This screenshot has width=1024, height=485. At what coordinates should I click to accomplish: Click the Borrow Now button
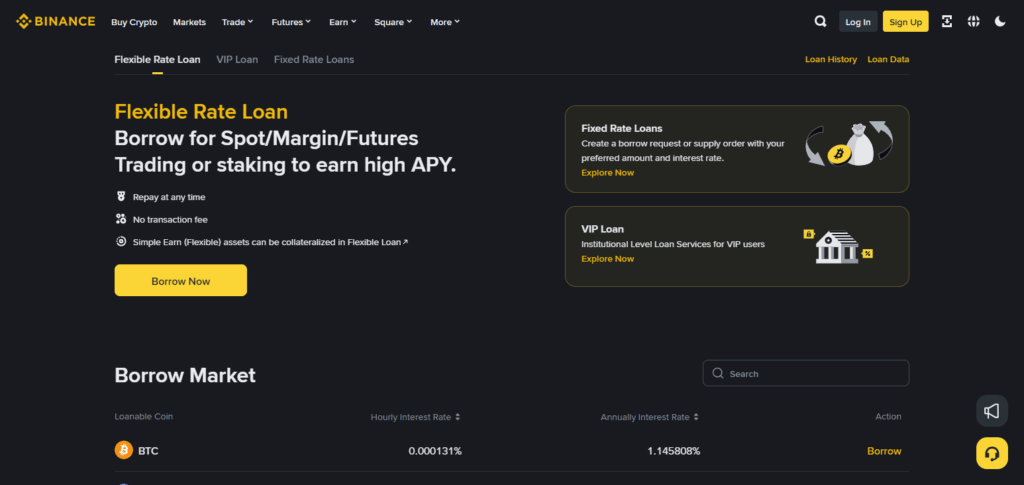(181, 281)
